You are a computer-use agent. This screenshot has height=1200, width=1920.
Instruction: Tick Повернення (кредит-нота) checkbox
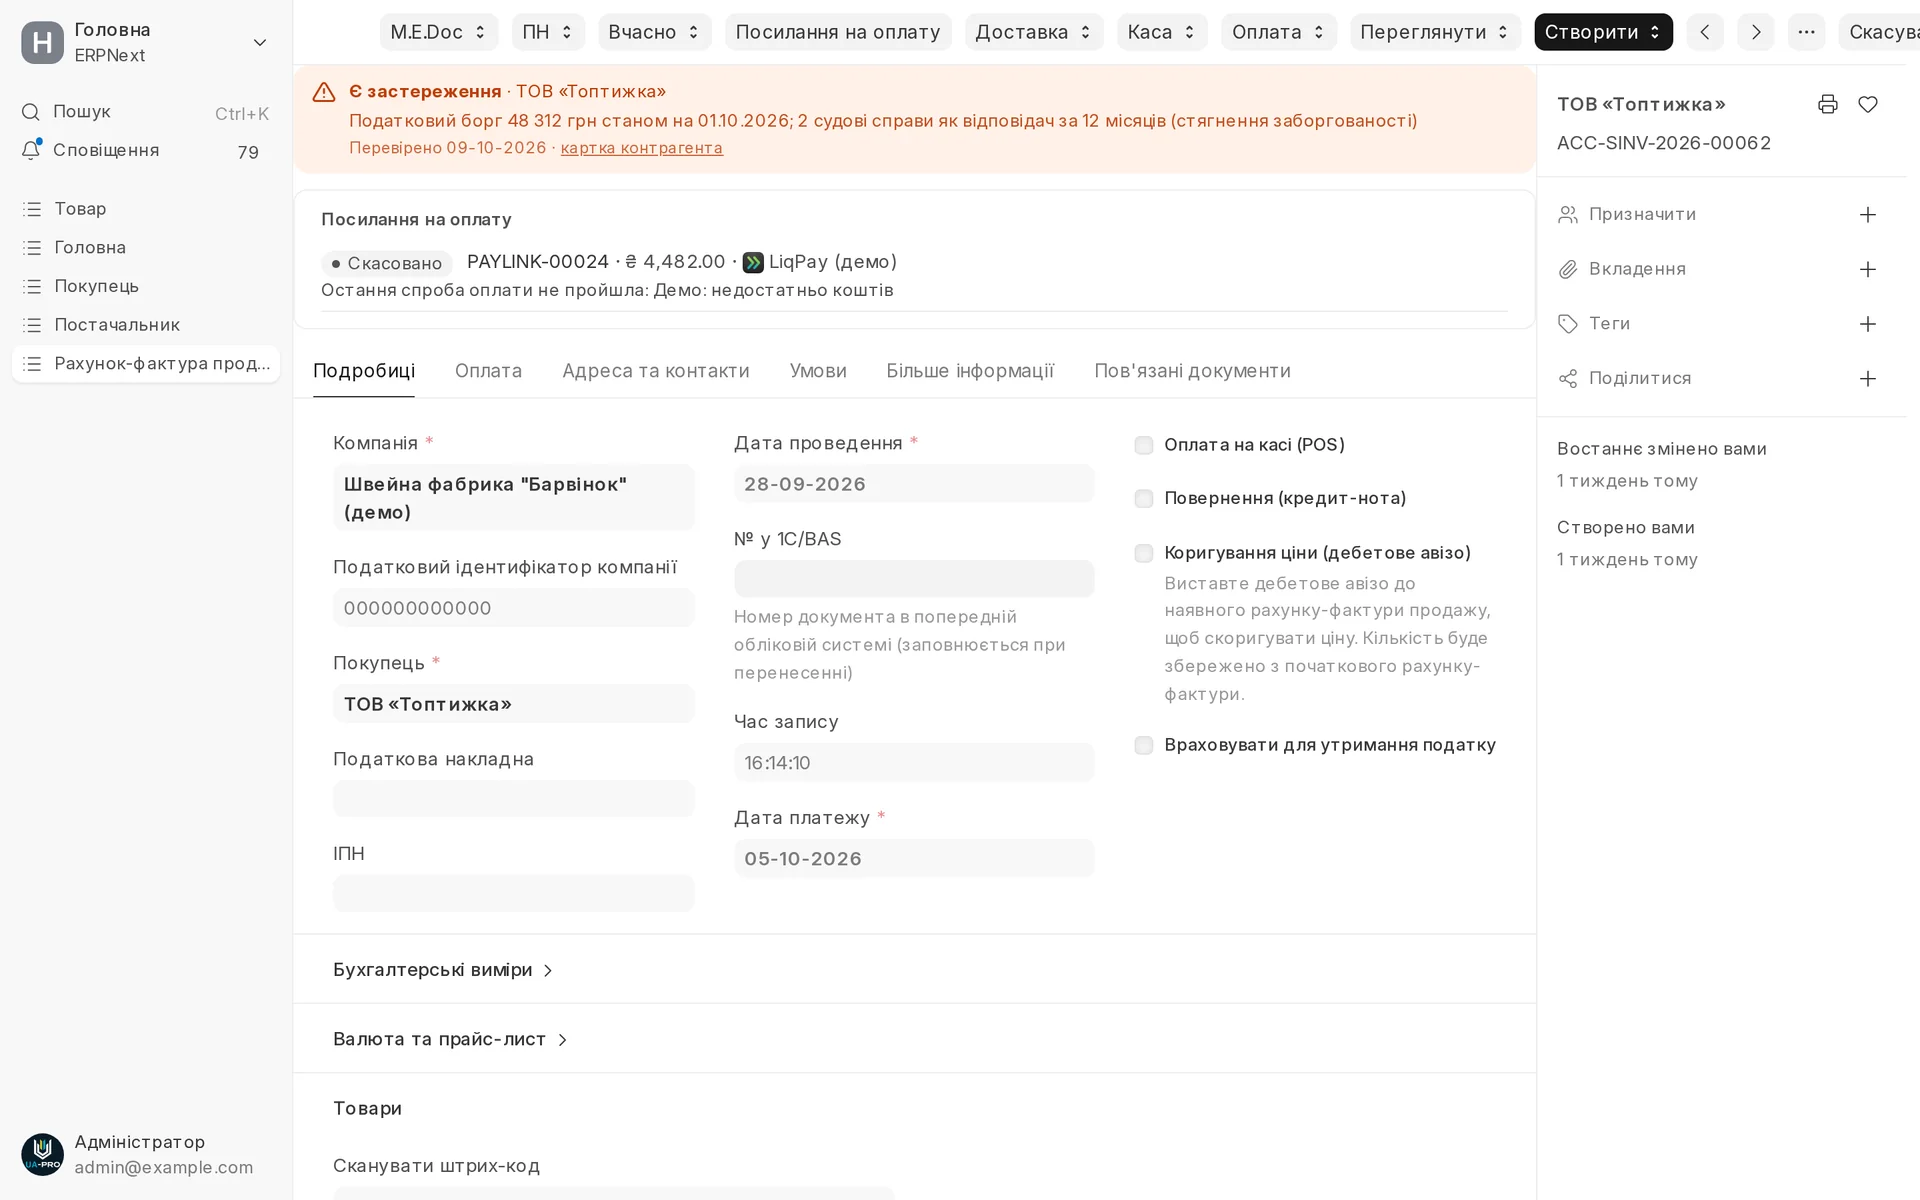pyautogui.click(x=1143, y=498)
